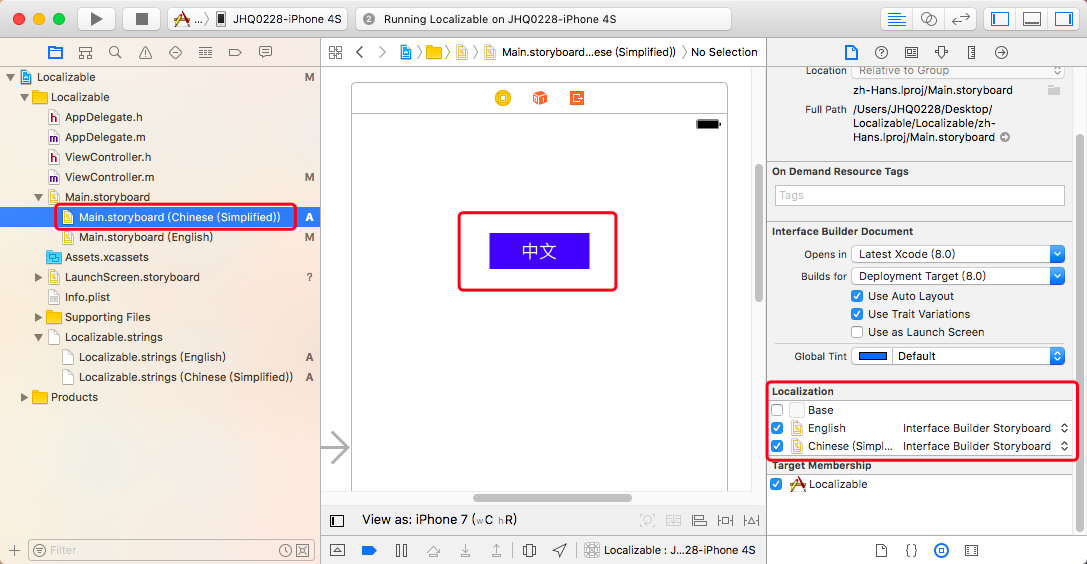Open the Issue navigator
This screenshot has height=564, width=1087.
click(x=145, y=52)
